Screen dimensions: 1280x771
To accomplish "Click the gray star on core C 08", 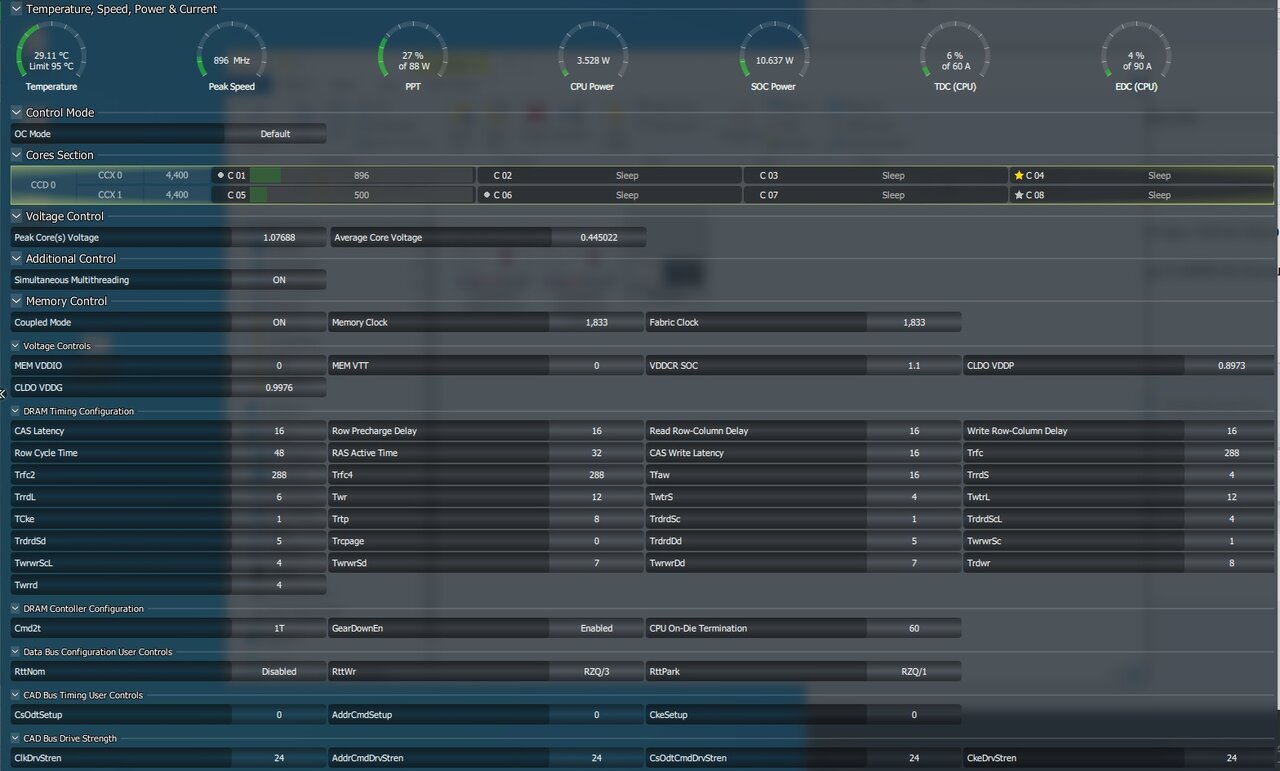I will [1019, 195].
